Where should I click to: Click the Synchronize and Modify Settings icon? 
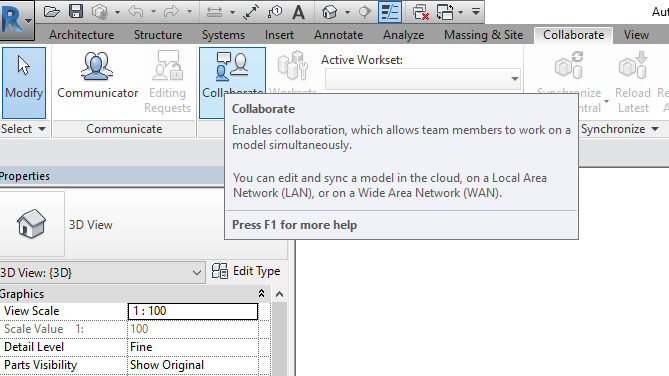[x=100, y=12]
